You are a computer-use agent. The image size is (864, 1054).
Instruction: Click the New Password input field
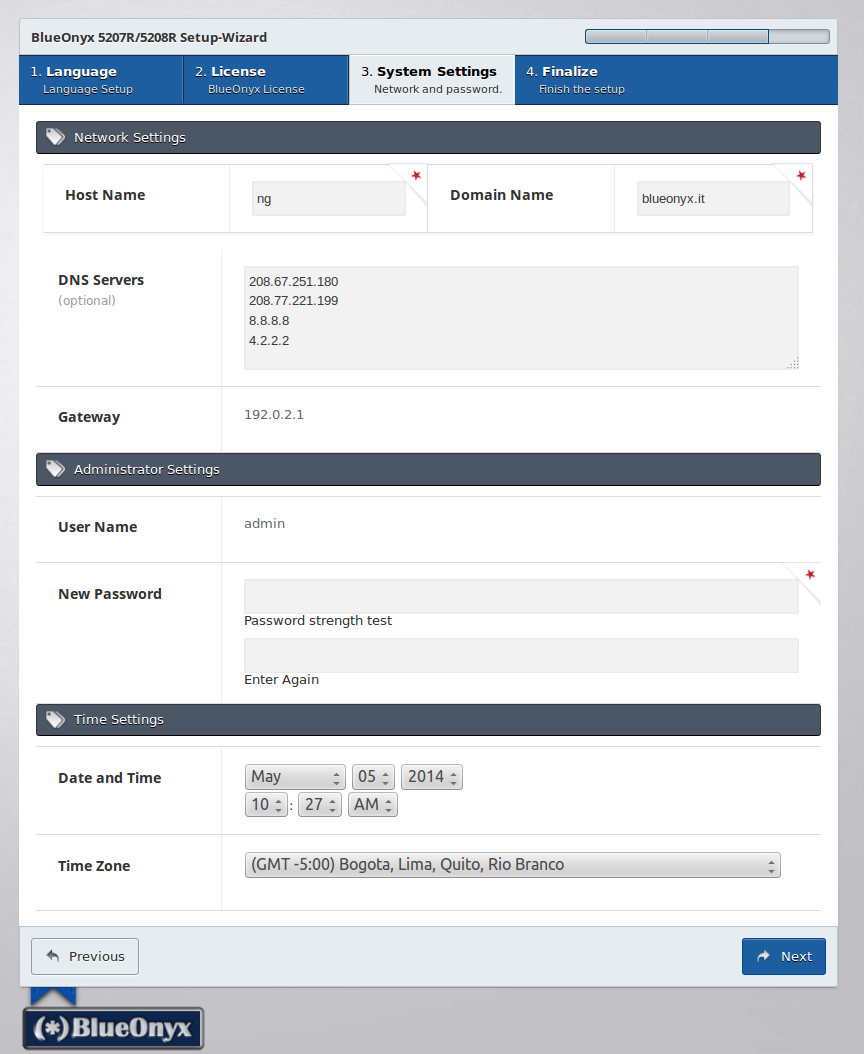pyautogui.click(x=521, y=596)
